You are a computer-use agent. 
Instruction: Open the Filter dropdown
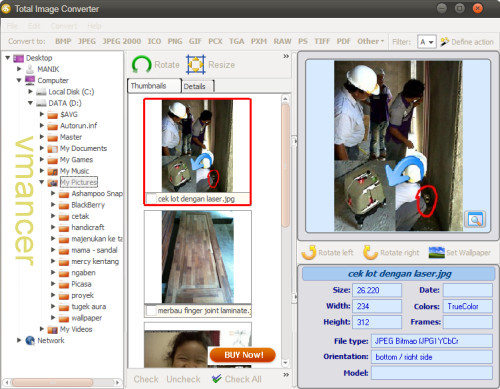(427, 42)
